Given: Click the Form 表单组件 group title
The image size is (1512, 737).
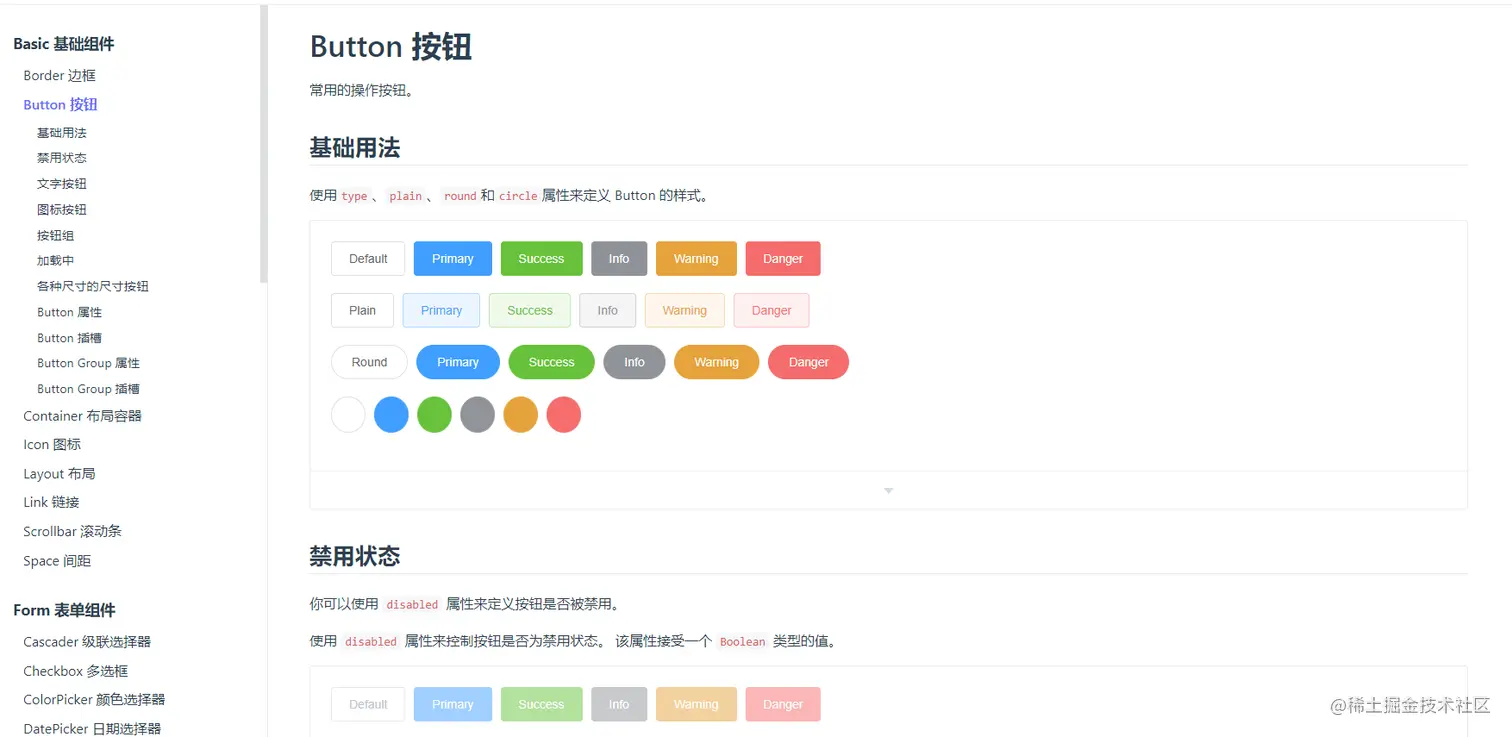Looking at the screenshot, I should click(x=65, y=610).
